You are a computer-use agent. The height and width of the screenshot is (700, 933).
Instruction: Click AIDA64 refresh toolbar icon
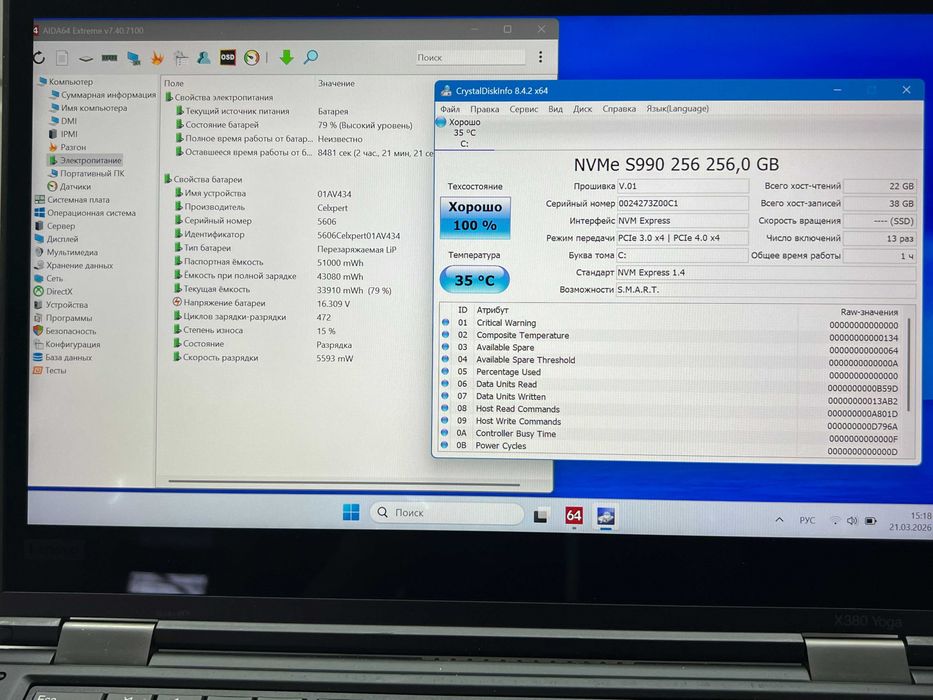pyautogui.click(x=39, y=57)
